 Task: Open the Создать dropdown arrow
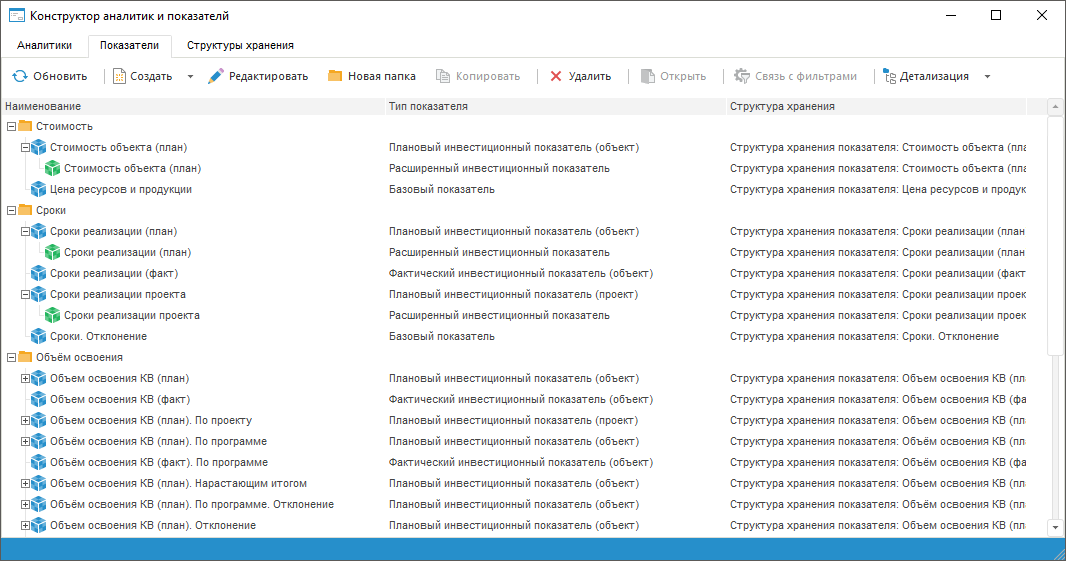pyautogui.click(x=190, y=76)
